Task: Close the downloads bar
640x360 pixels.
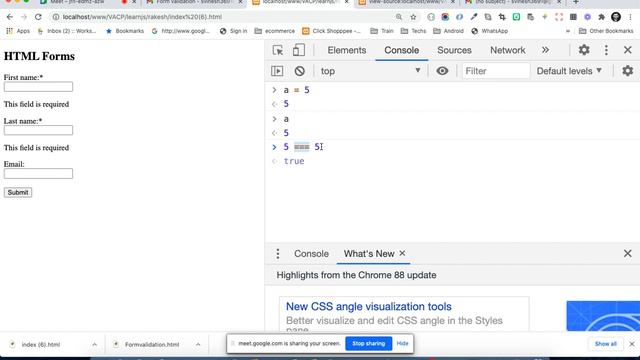Action: pyautogui.click(x=632, y=344)
